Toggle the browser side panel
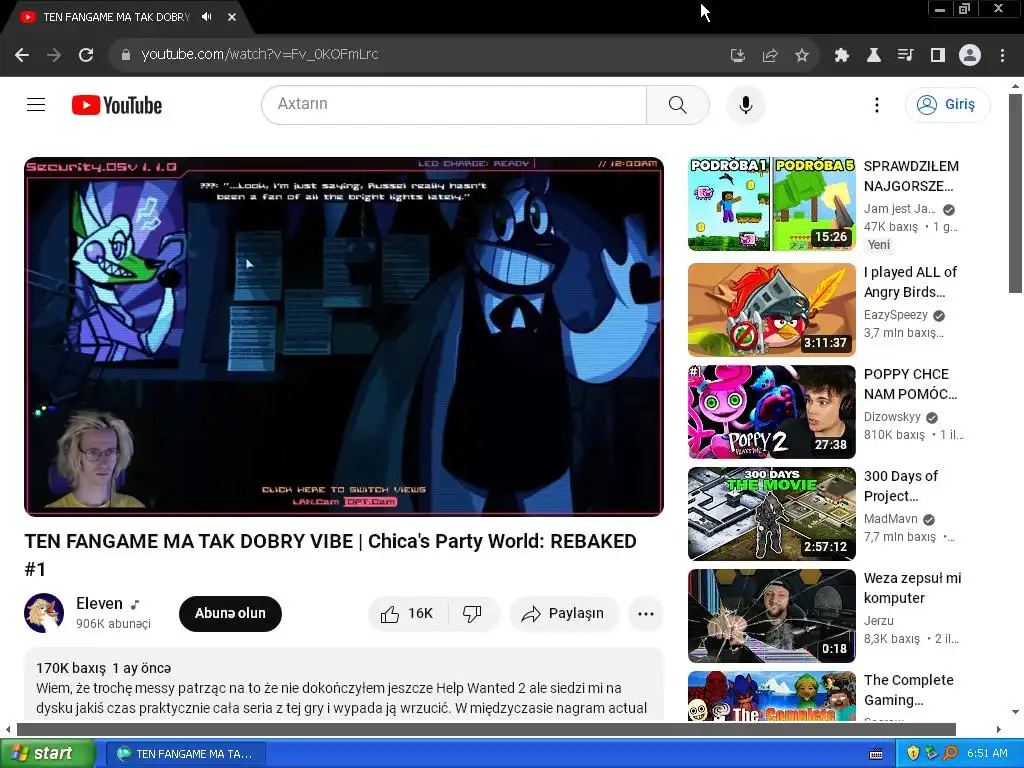Image resolution: width=1024 pixels, height=768 pixels. (938, 56)
